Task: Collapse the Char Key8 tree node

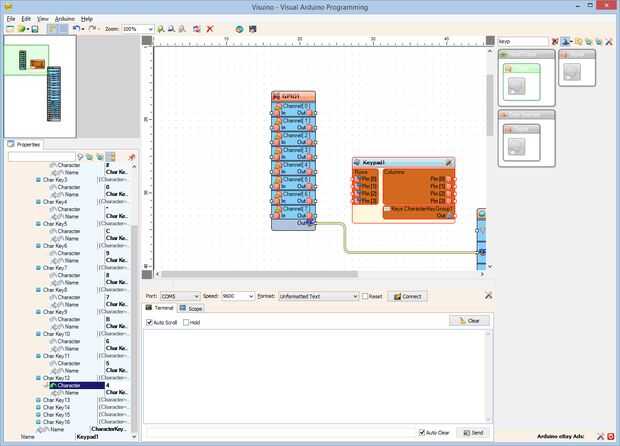Action: coord(38,290)
